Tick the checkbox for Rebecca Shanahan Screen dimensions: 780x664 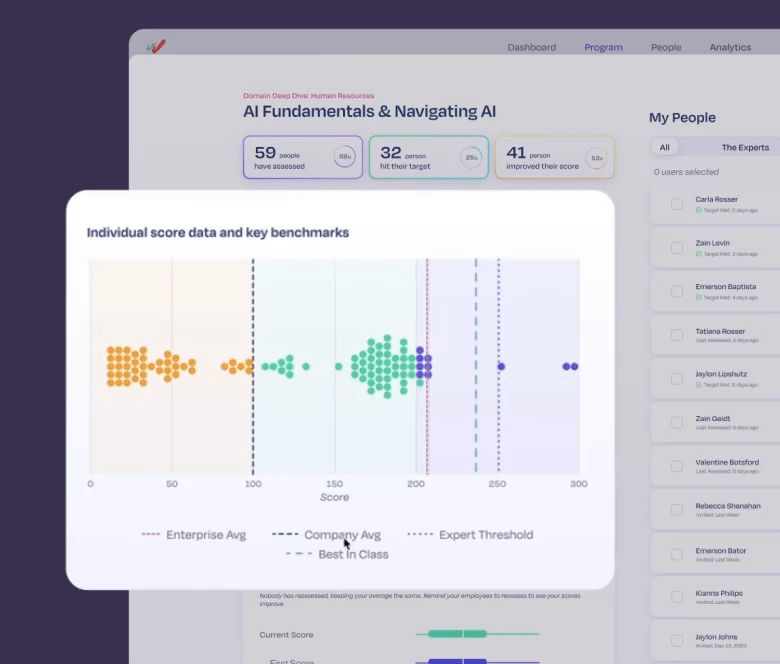677,510
